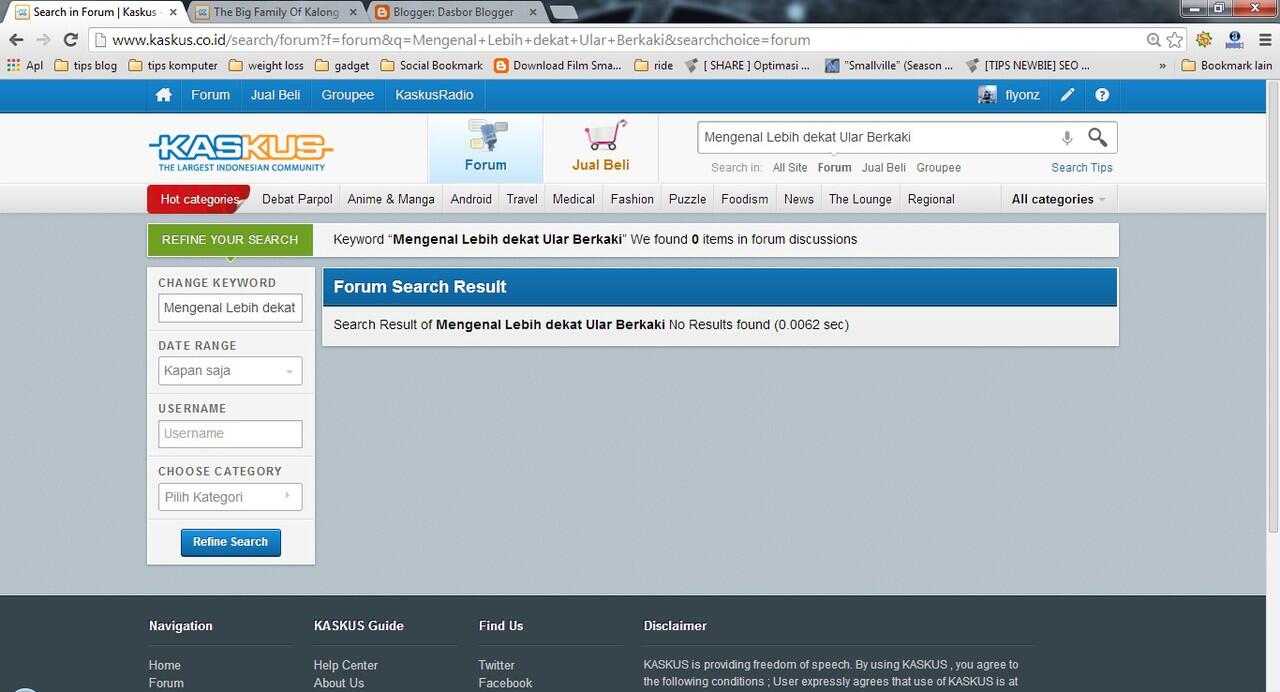
Task: Open Foodism category
Action: 745,199
